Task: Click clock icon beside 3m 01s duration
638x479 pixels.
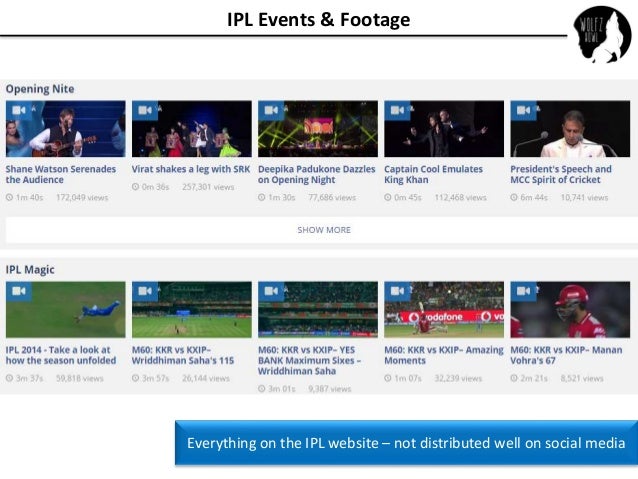Action: [262, 389]
